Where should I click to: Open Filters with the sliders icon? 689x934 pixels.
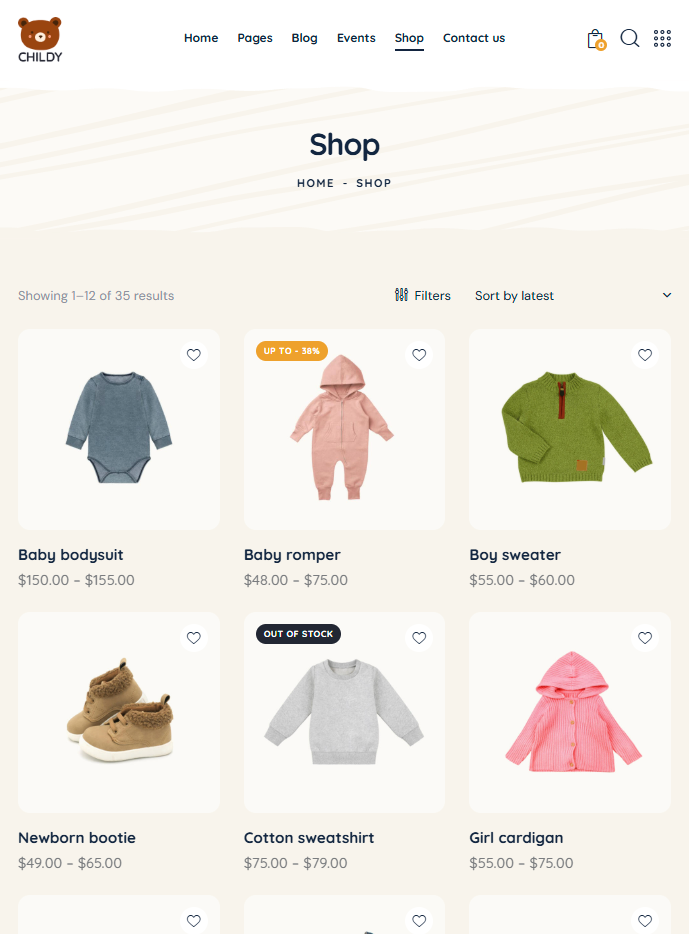click(x=423, y=295)
